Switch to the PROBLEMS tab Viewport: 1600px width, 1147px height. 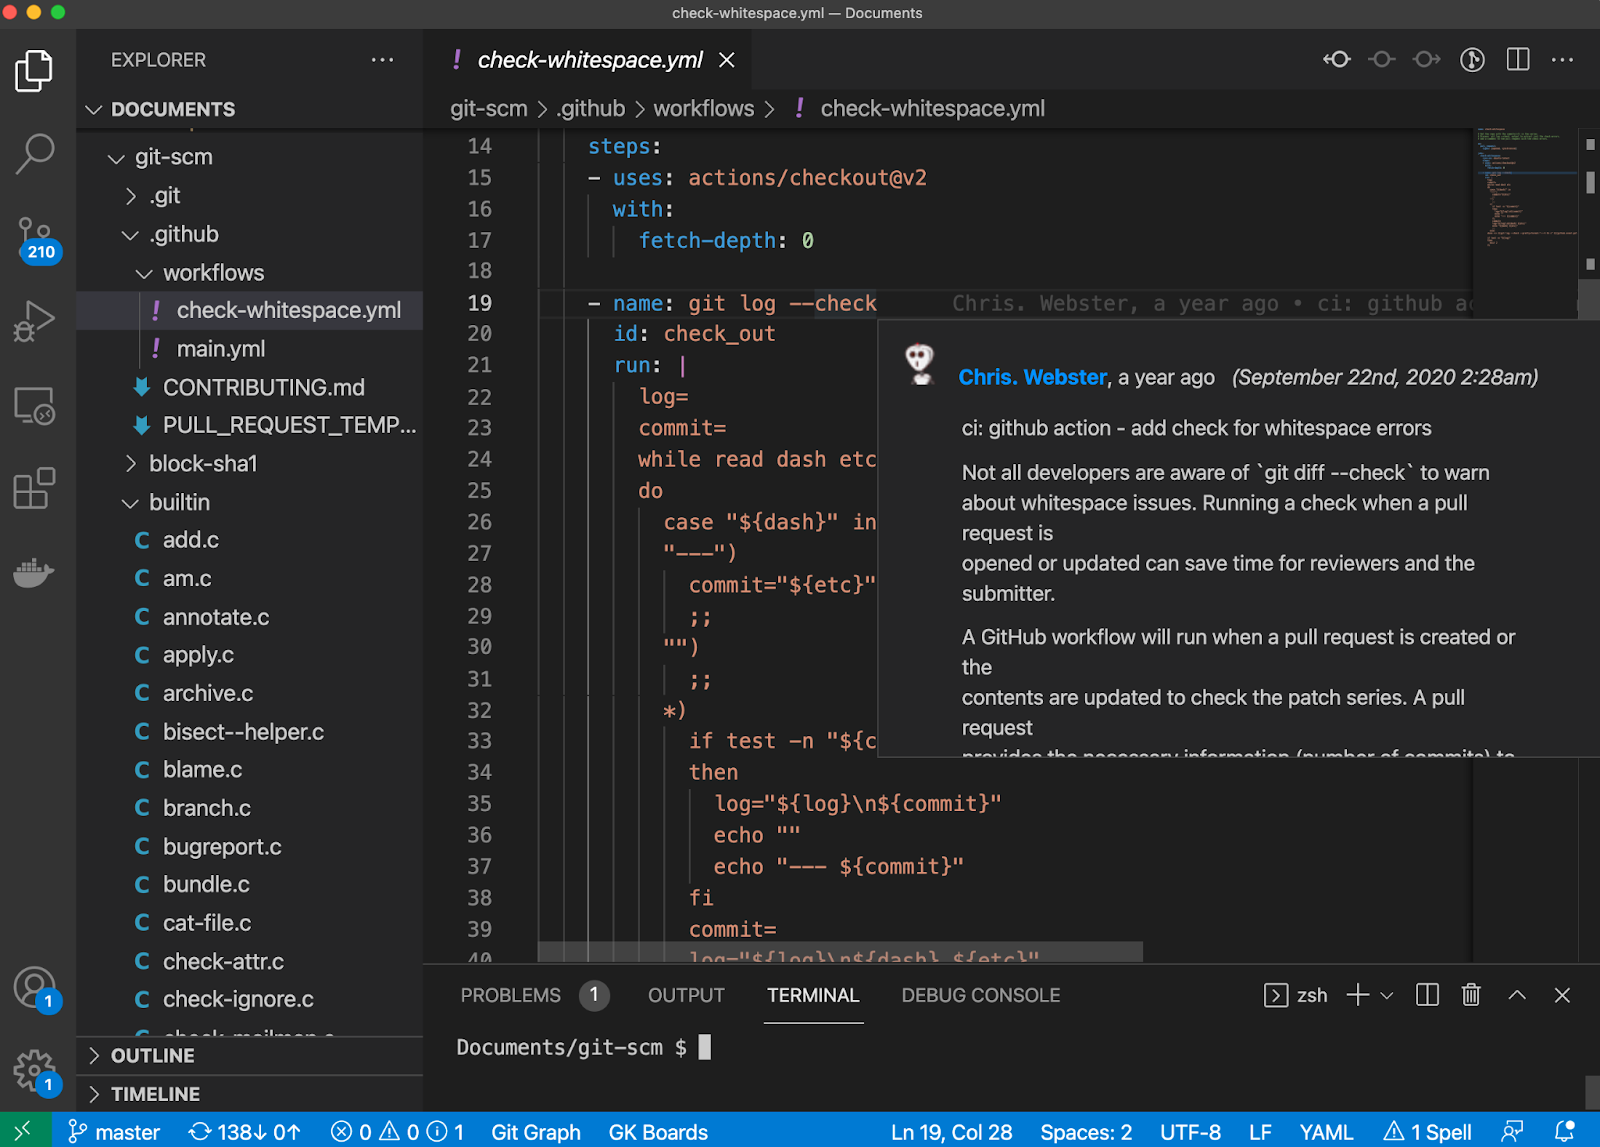click(510, 995)
